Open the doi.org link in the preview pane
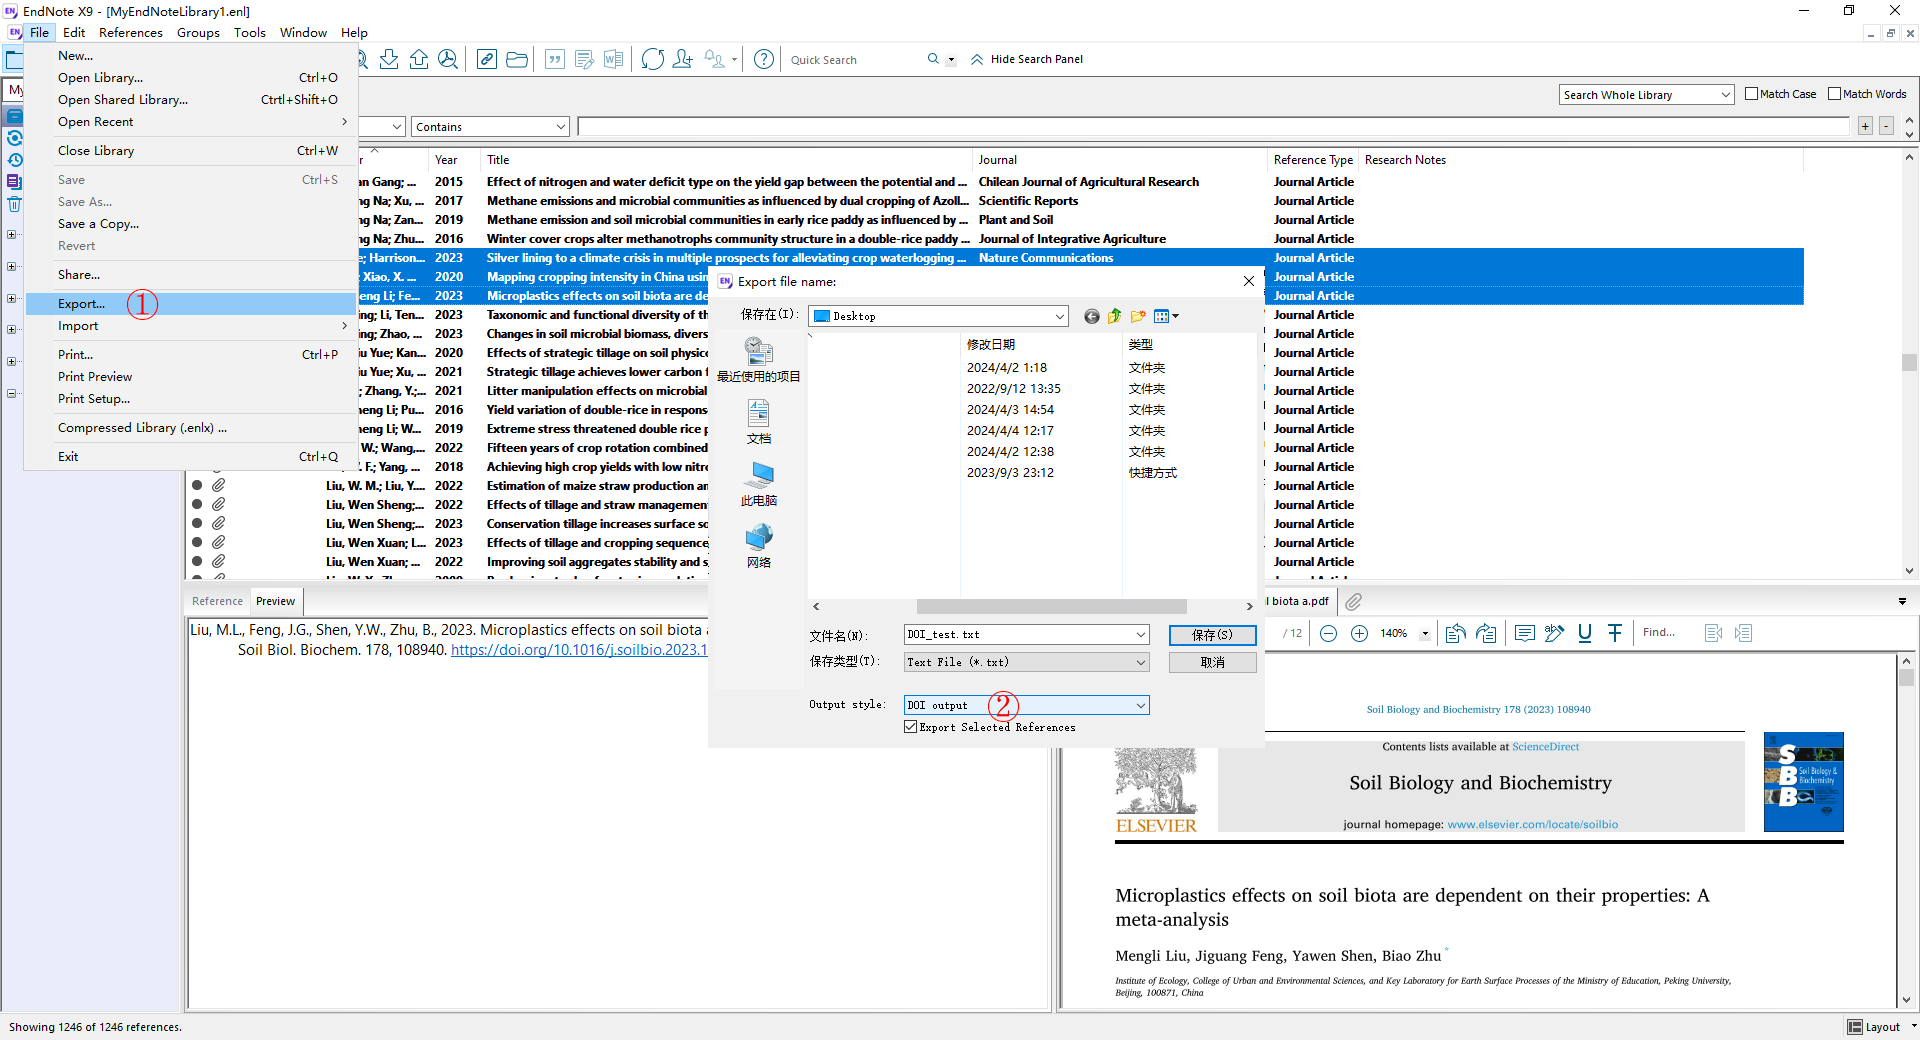This screenshot has width=1920, height=1040. (579, 650)
